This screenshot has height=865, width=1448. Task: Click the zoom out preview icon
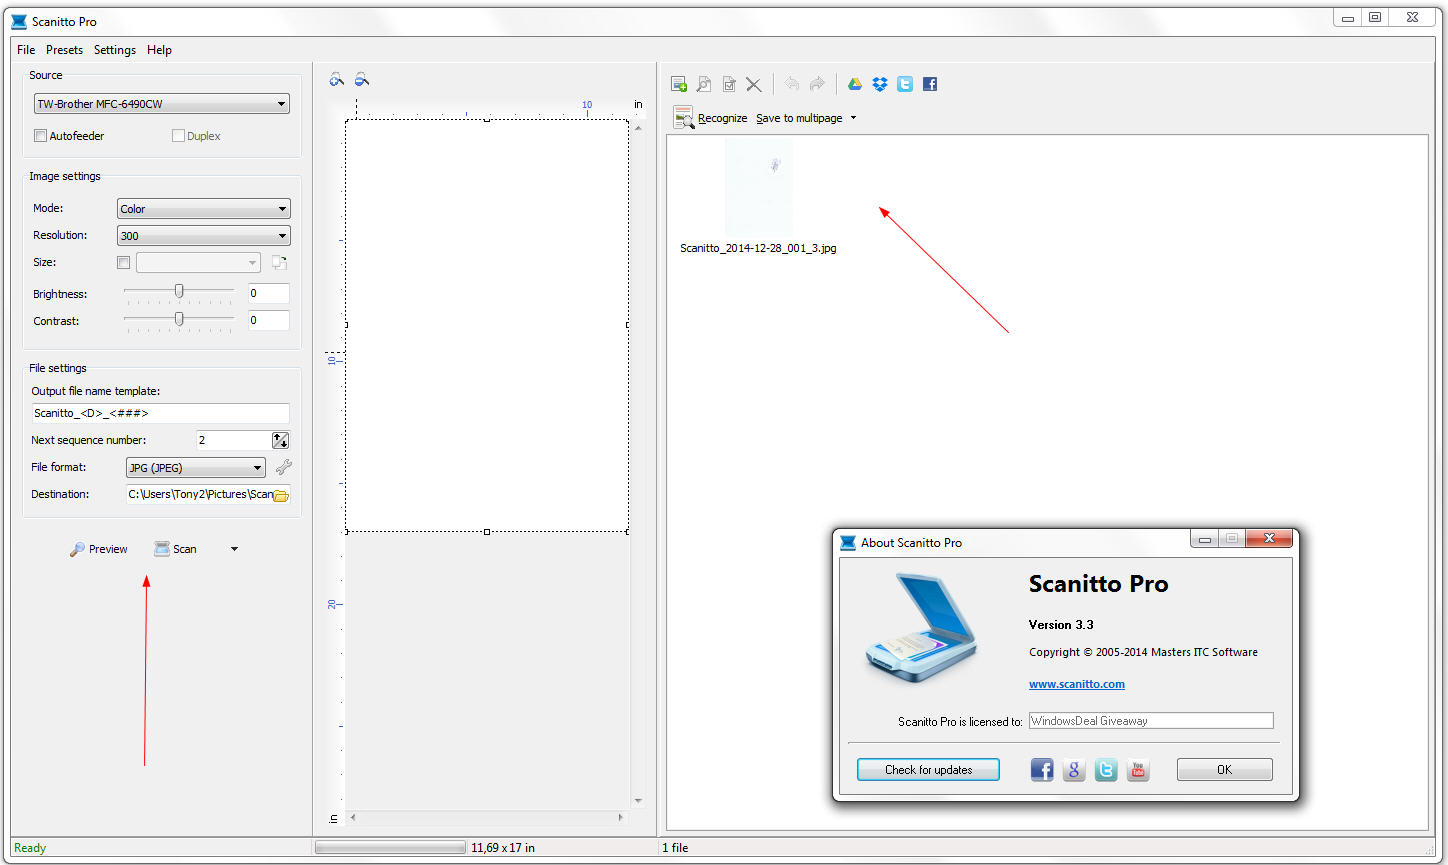click(362, 79)
